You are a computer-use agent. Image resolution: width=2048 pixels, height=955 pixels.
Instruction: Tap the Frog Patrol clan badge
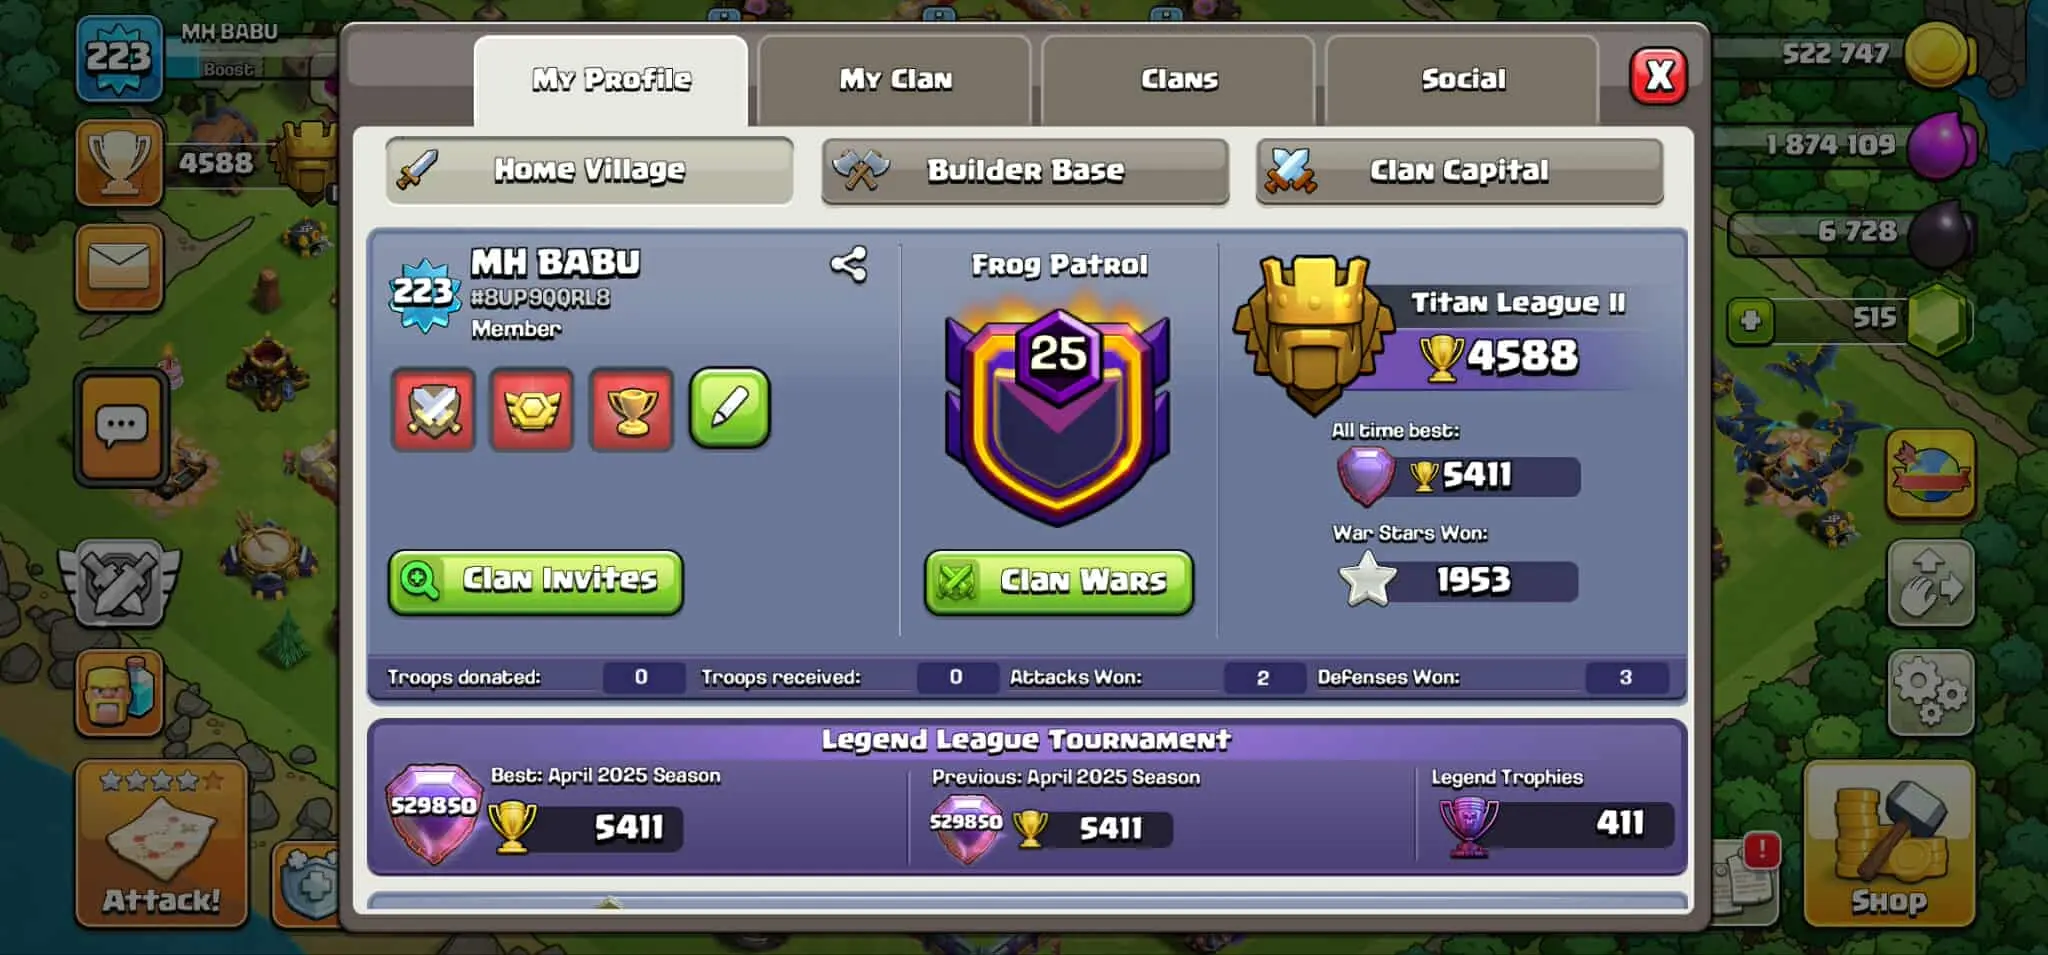[1058, 413]
